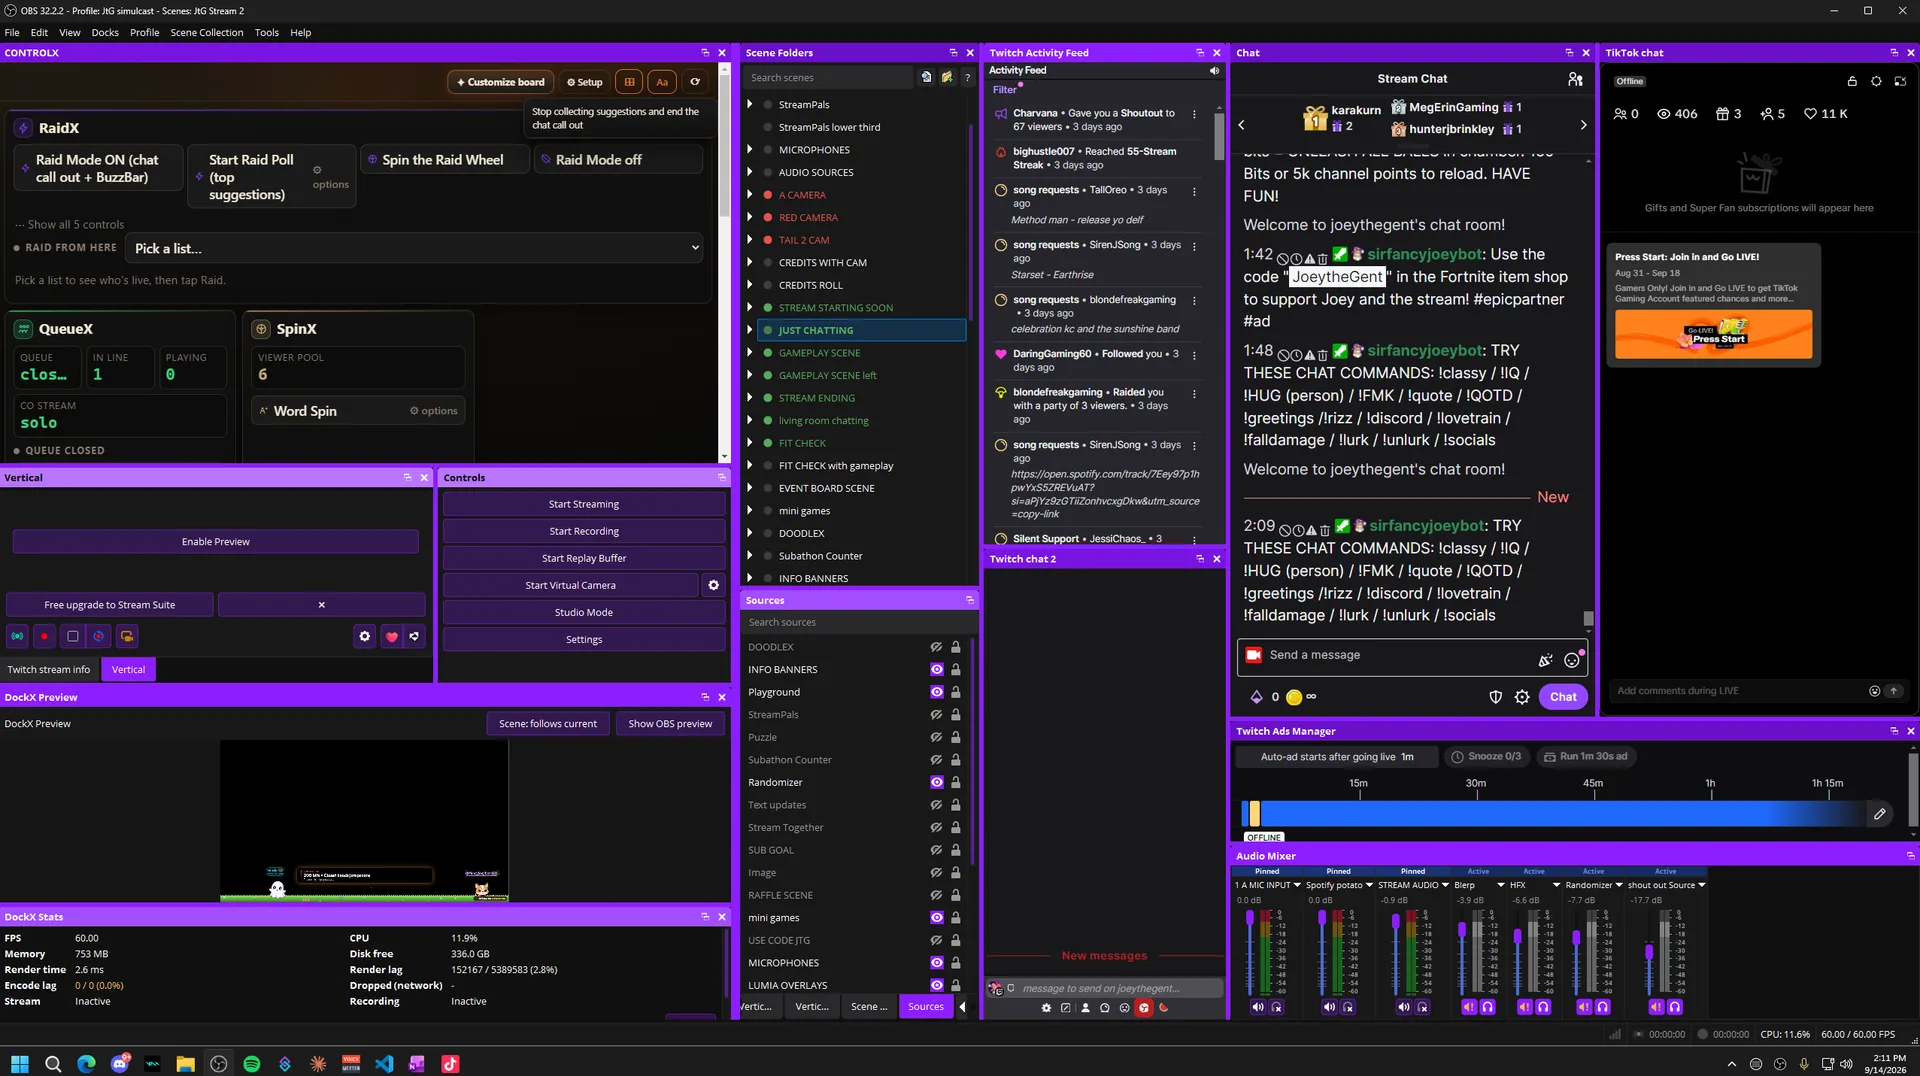Open the 'Pick a list...' raid dropdown

[x=416, y=248]
